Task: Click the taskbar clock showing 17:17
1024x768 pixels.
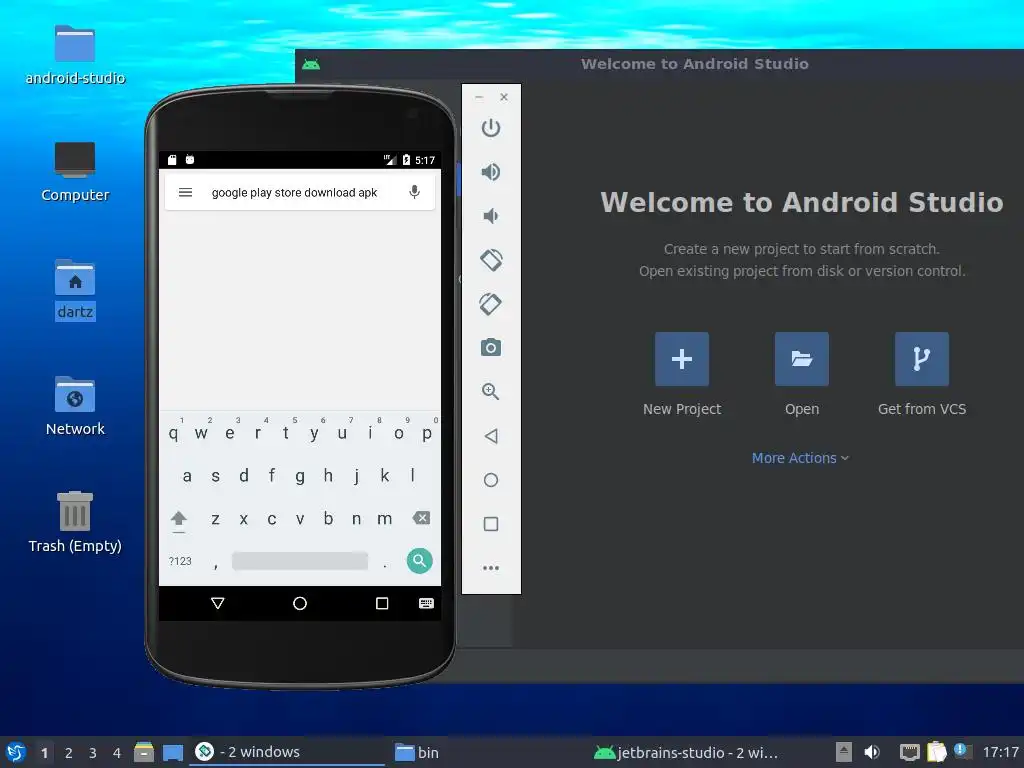Action: tap(1000, 752)
